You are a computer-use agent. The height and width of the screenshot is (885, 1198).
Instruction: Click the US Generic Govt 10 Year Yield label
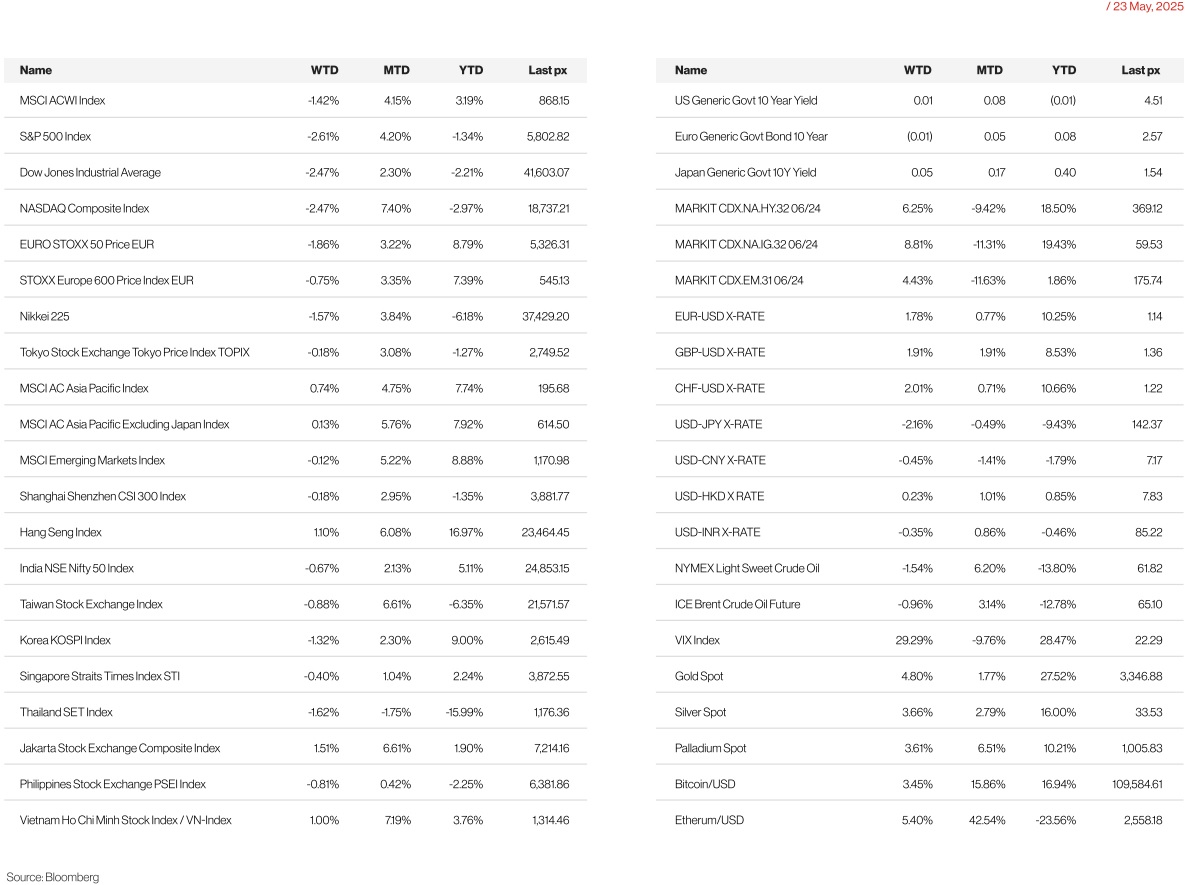point(746,101)
